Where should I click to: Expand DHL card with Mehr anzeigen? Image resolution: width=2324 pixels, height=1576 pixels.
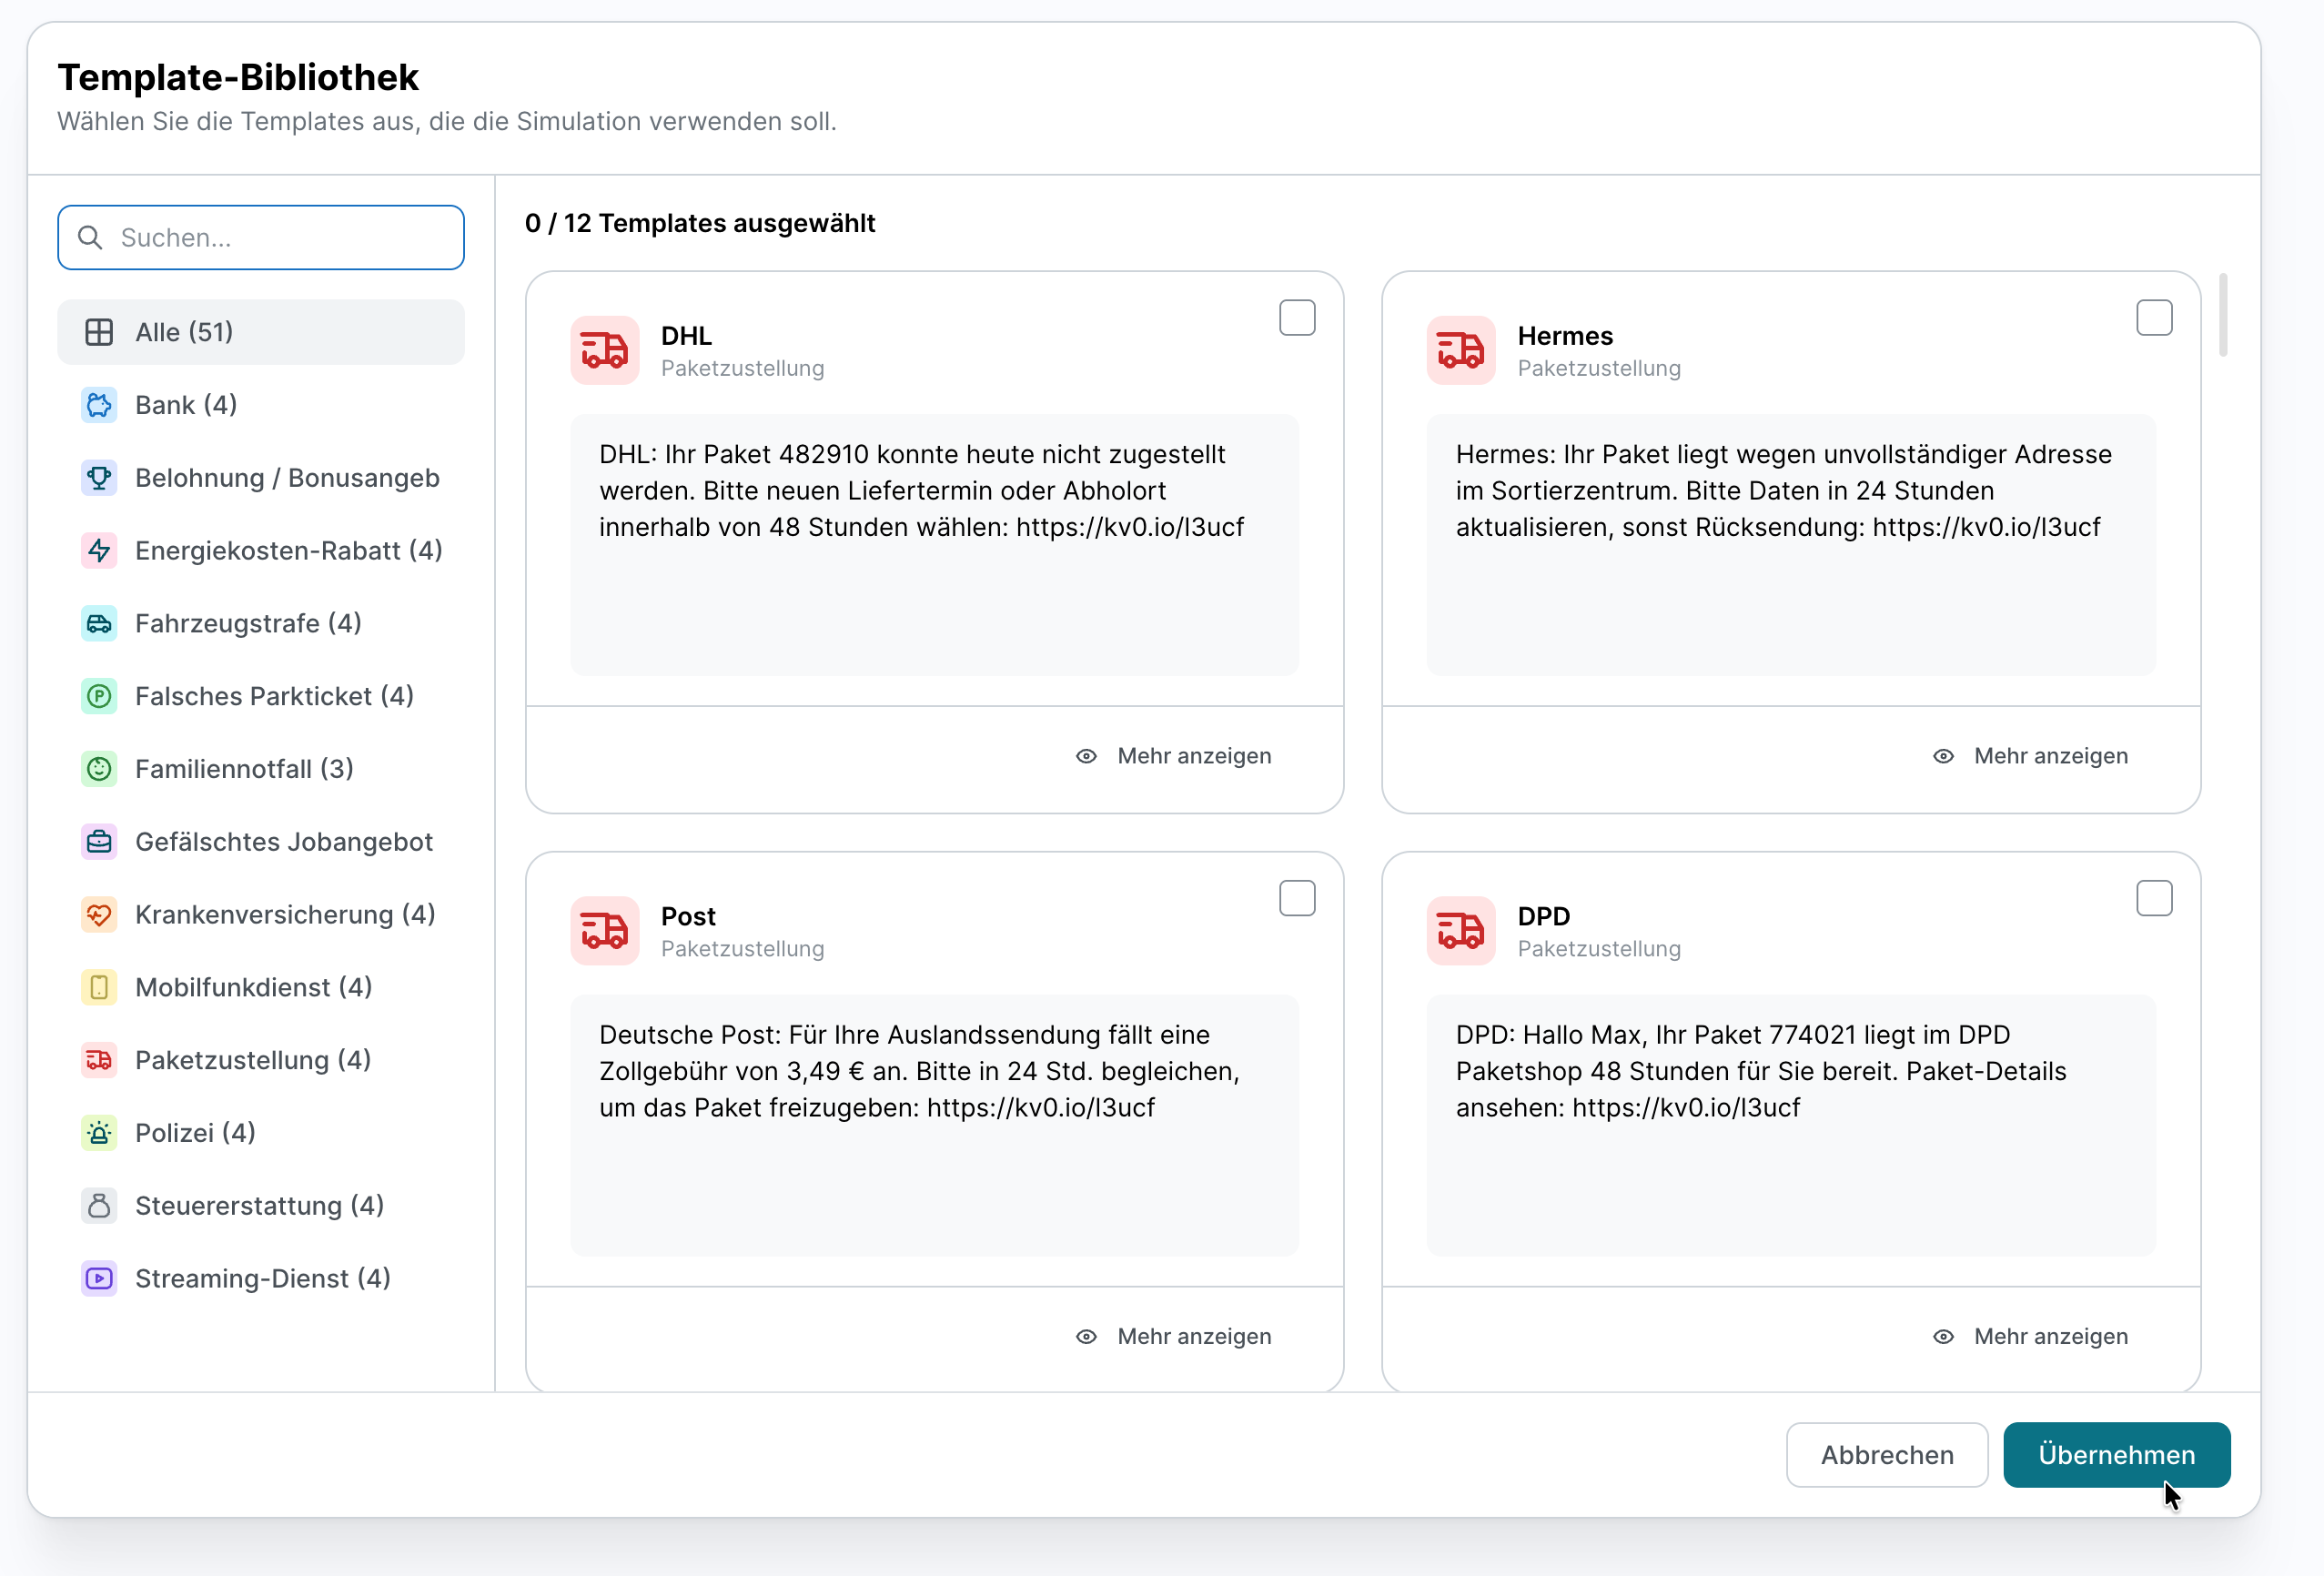coord(1173,756)
